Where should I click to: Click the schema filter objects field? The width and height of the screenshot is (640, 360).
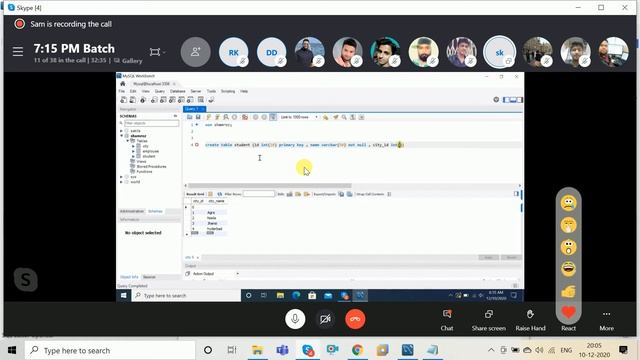coord(151,123)
